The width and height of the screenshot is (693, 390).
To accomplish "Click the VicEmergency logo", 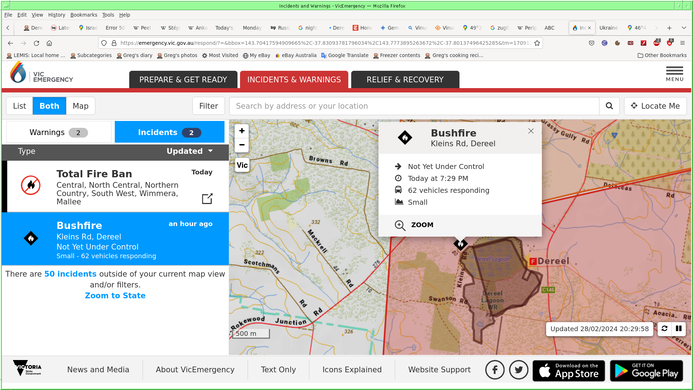I will 42,73.
